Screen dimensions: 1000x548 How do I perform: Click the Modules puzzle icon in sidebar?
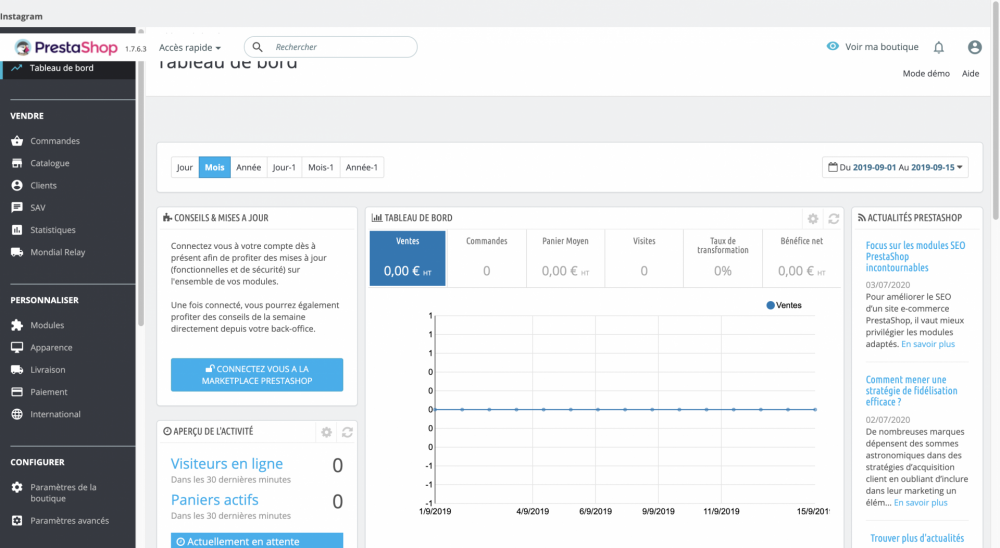pos(17,325)
